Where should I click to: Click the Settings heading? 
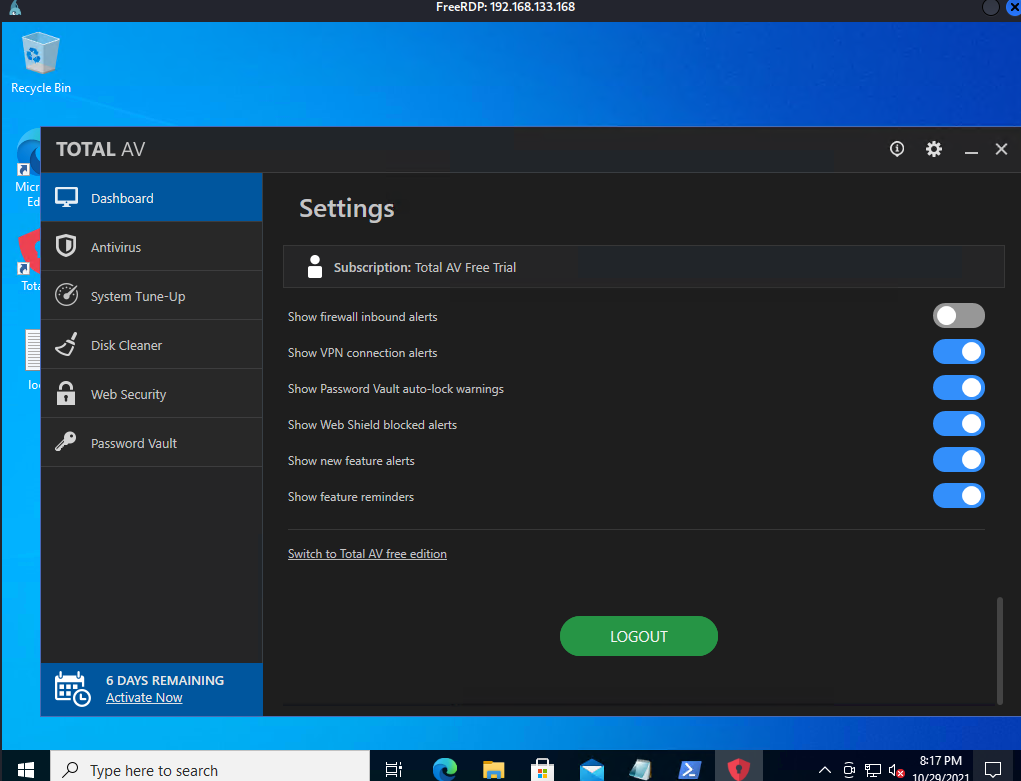coord(346,208)
